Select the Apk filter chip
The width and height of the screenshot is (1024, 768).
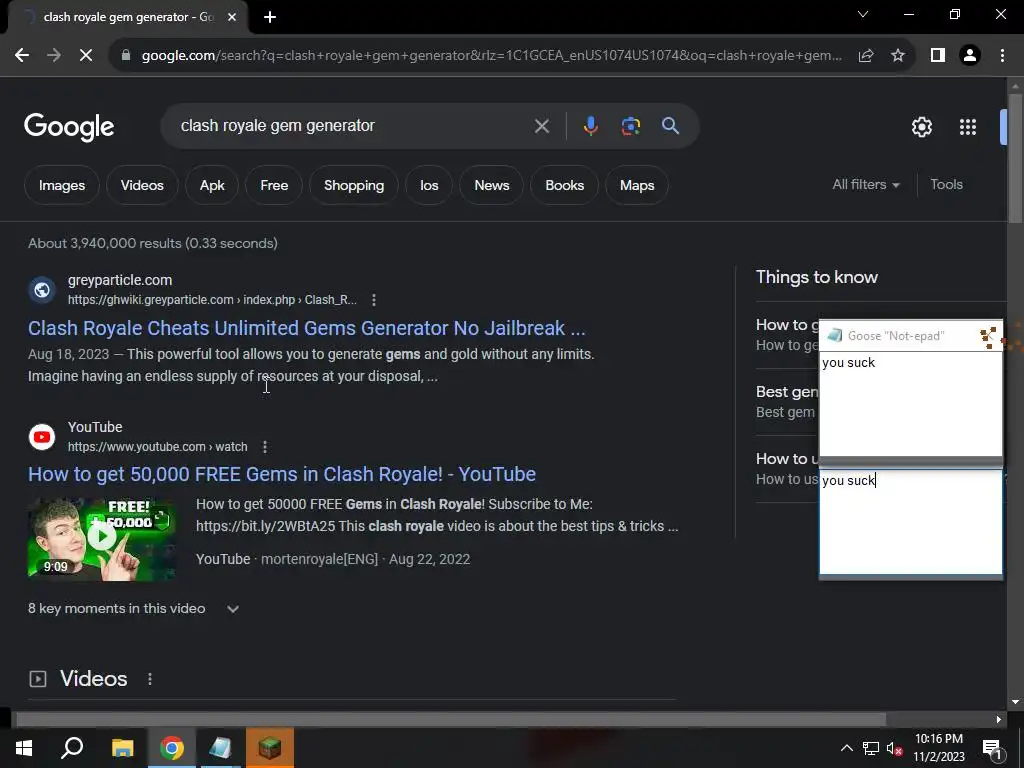(x=212, y=185)
